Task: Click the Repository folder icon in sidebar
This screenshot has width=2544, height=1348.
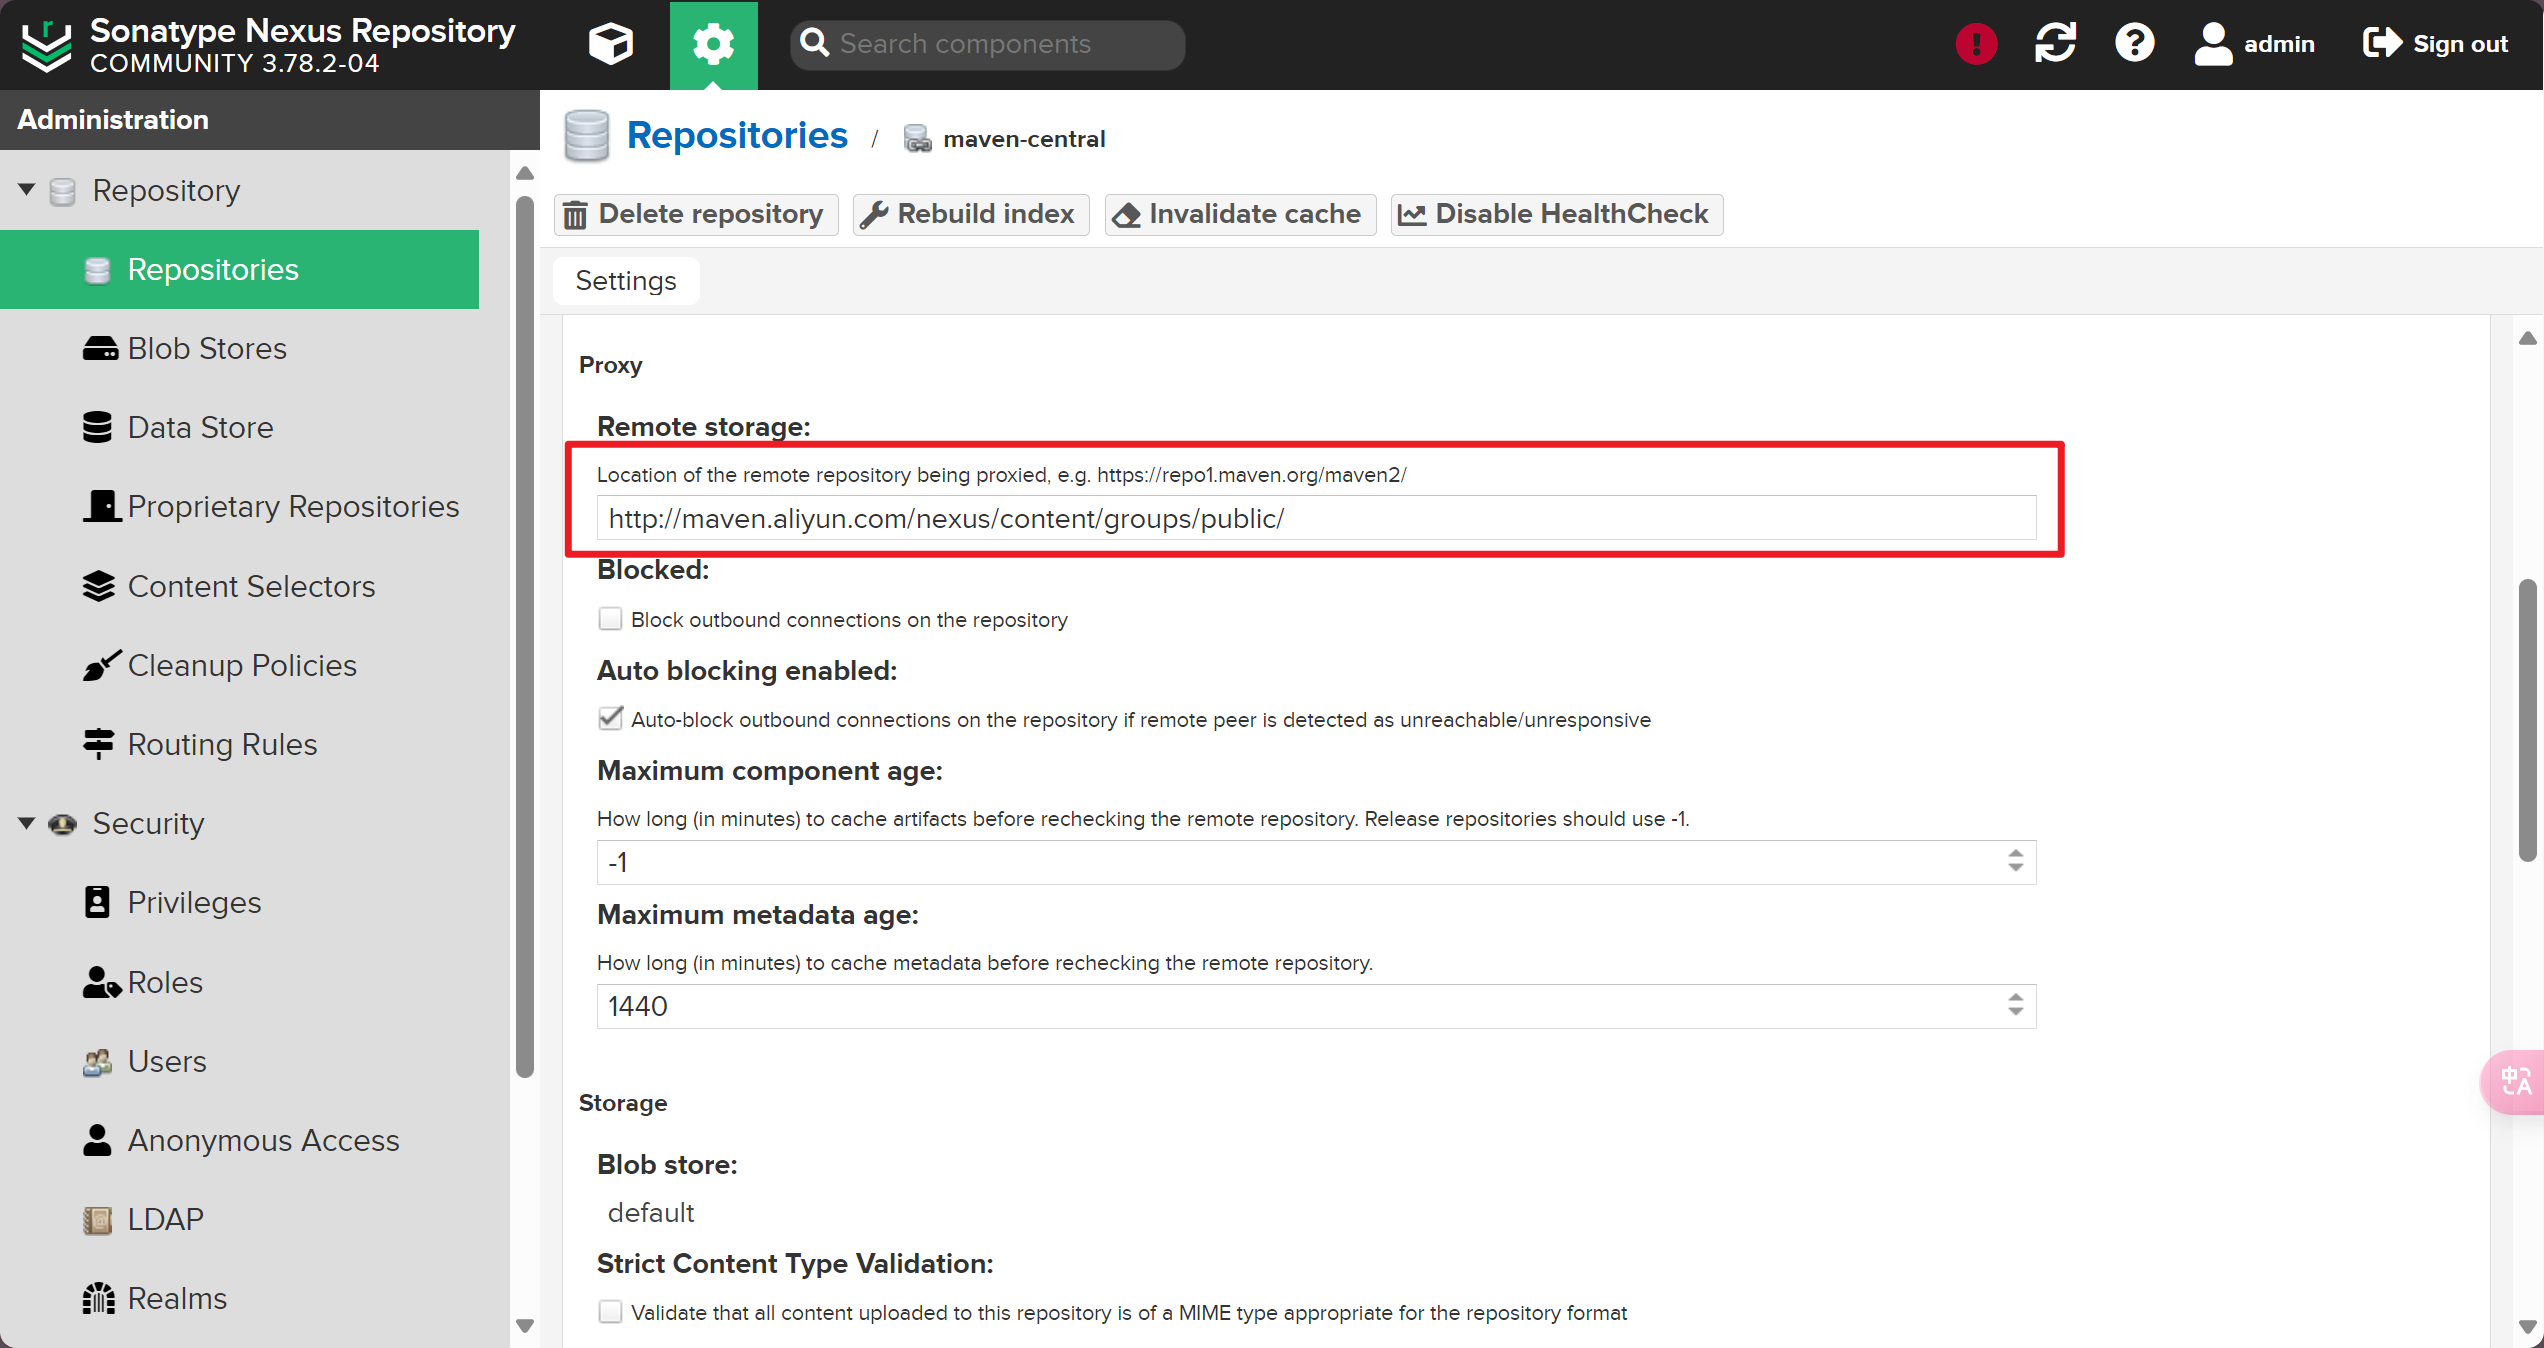Action: click(62, 191)
